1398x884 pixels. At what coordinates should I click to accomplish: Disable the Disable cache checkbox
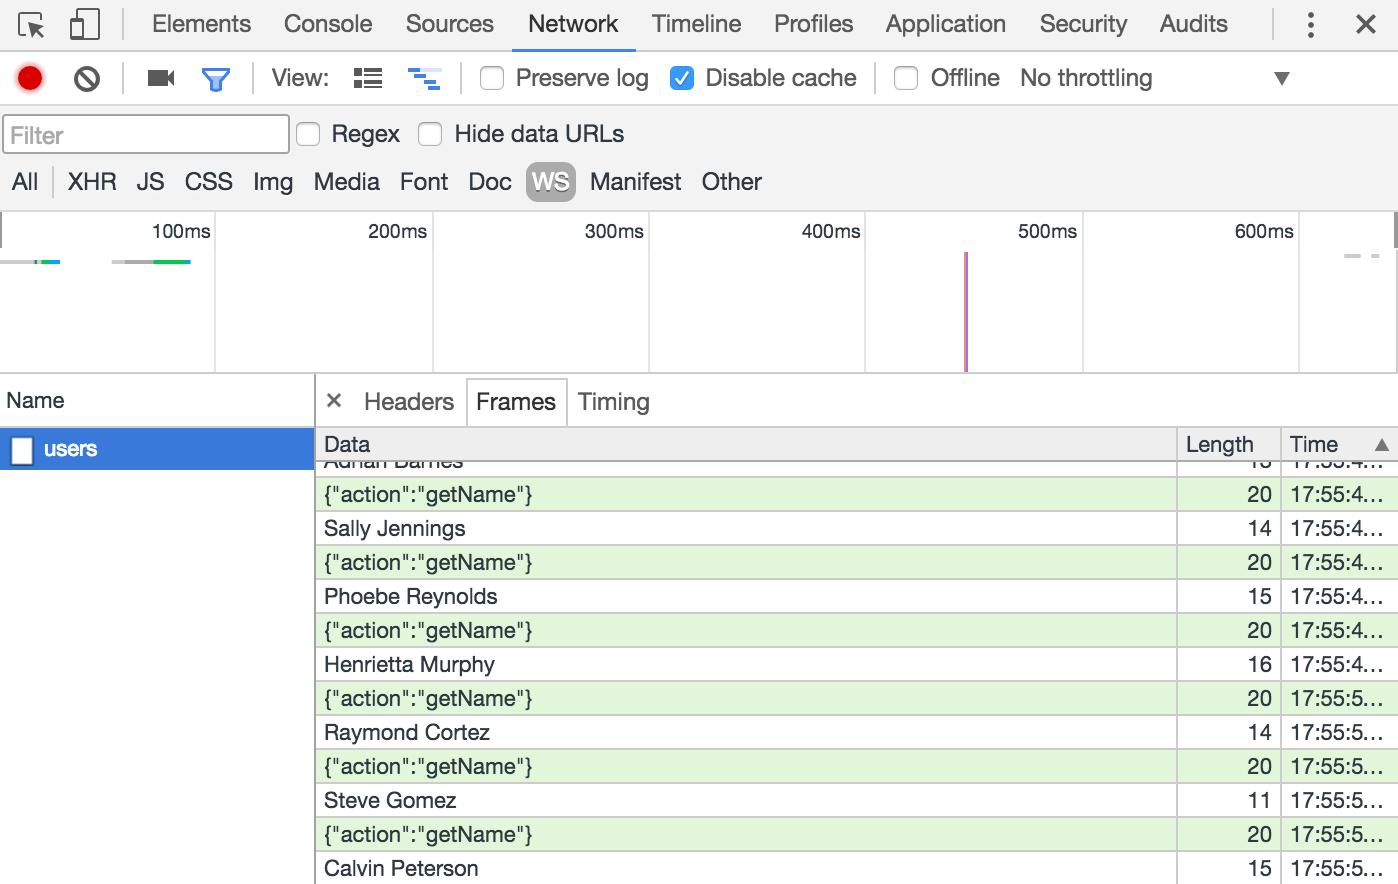[x=682, y=77]
